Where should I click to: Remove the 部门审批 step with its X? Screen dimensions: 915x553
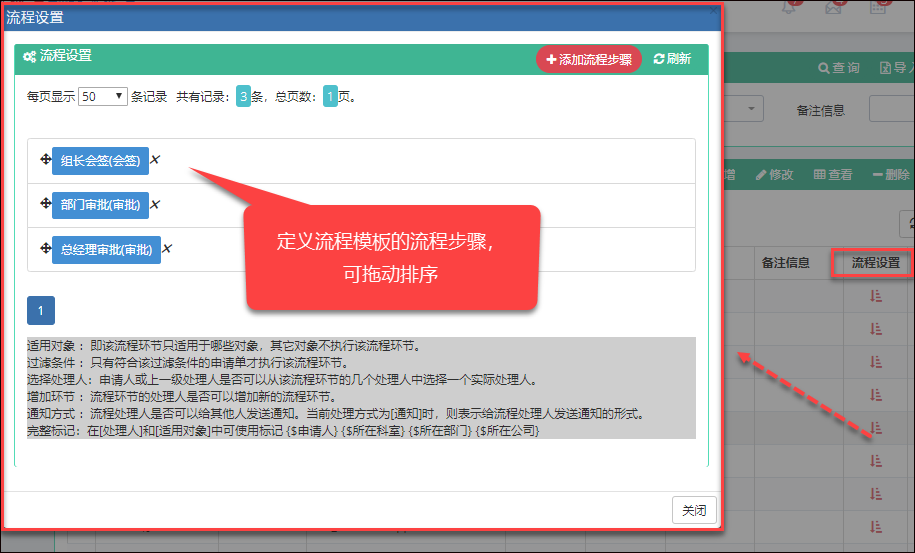pyautogui.click(x=155, y=204)
